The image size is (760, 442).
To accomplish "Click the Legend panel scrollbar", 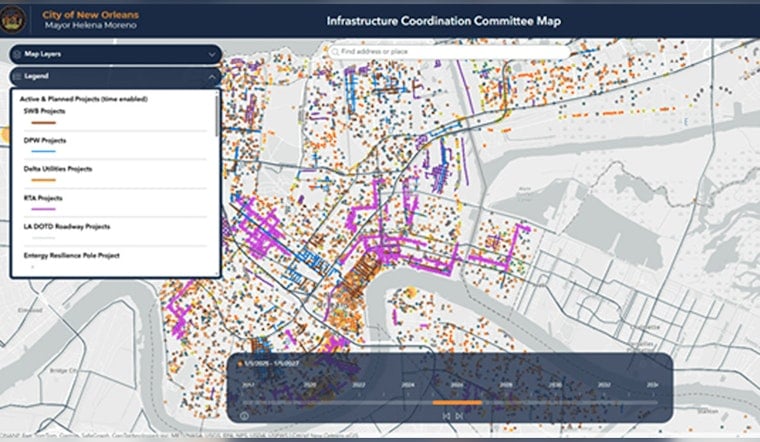I will coord(217,114).
